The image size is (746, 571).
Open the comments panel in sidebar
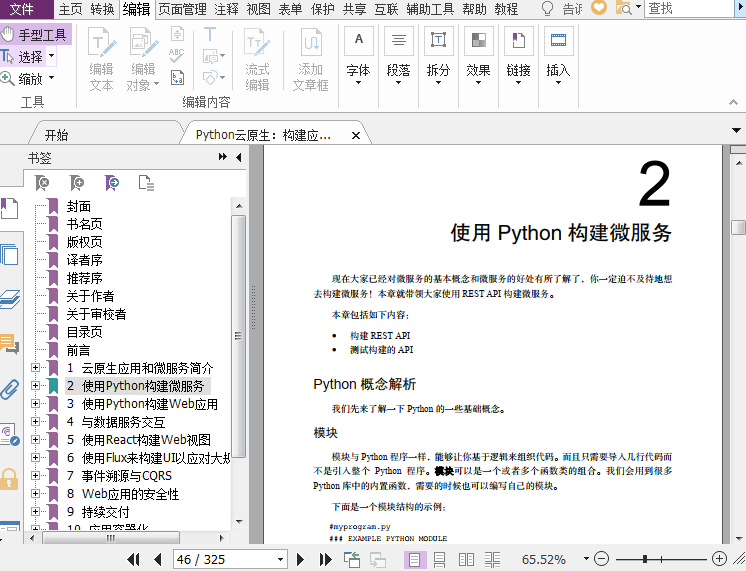[10, 344]
